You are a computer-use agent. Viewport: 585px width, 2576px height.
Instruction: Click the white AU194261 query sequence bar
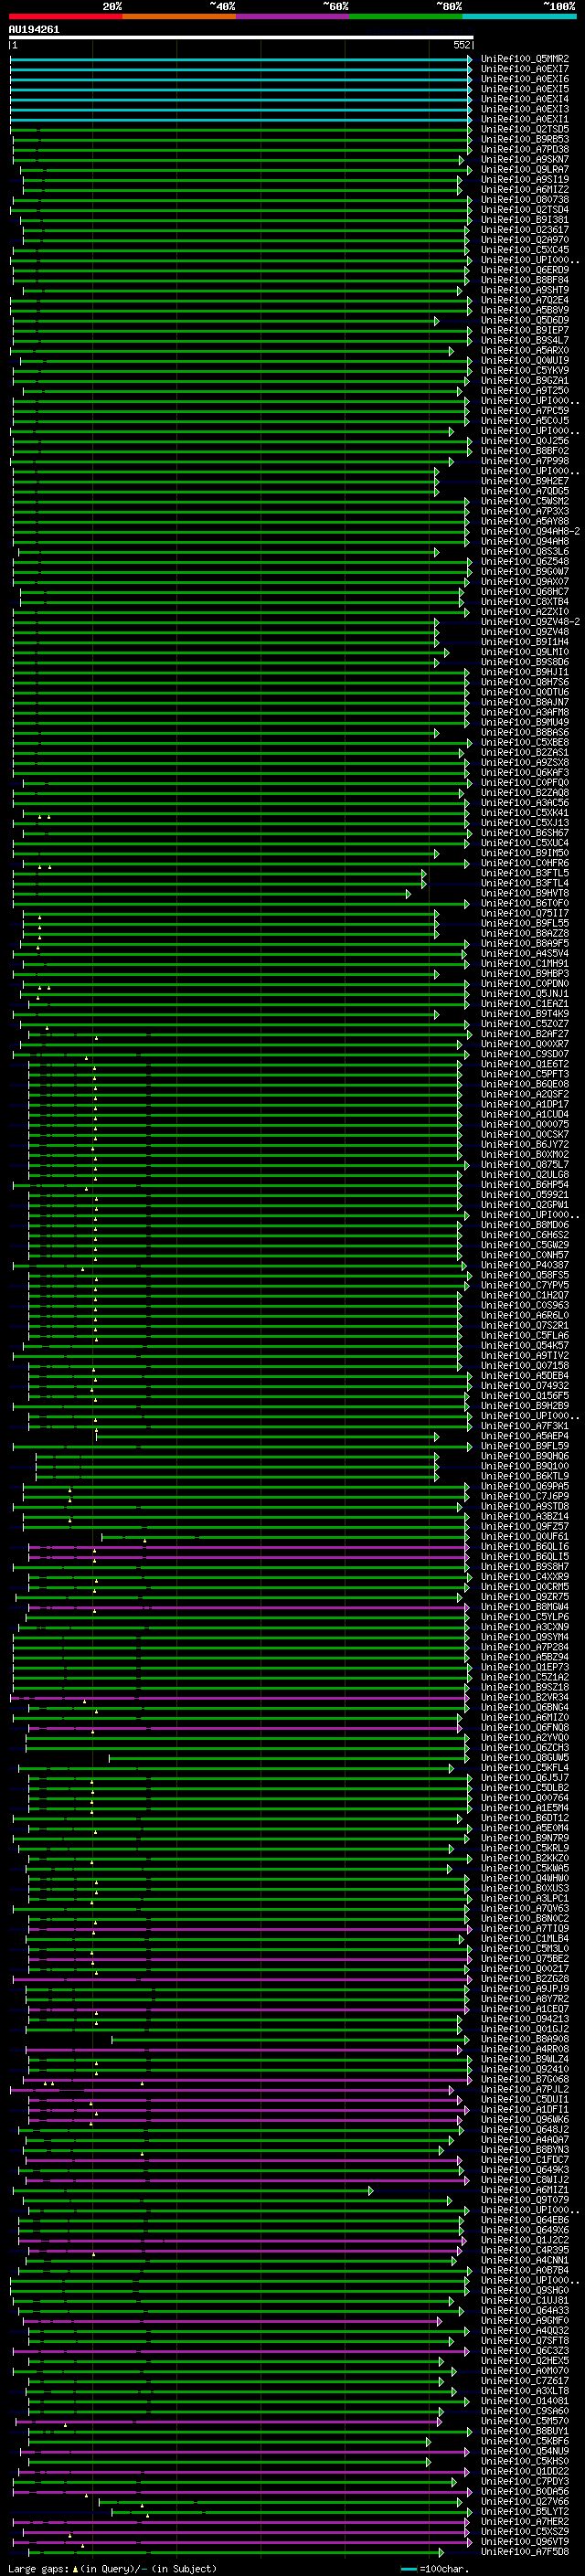(x=241, y=37)
